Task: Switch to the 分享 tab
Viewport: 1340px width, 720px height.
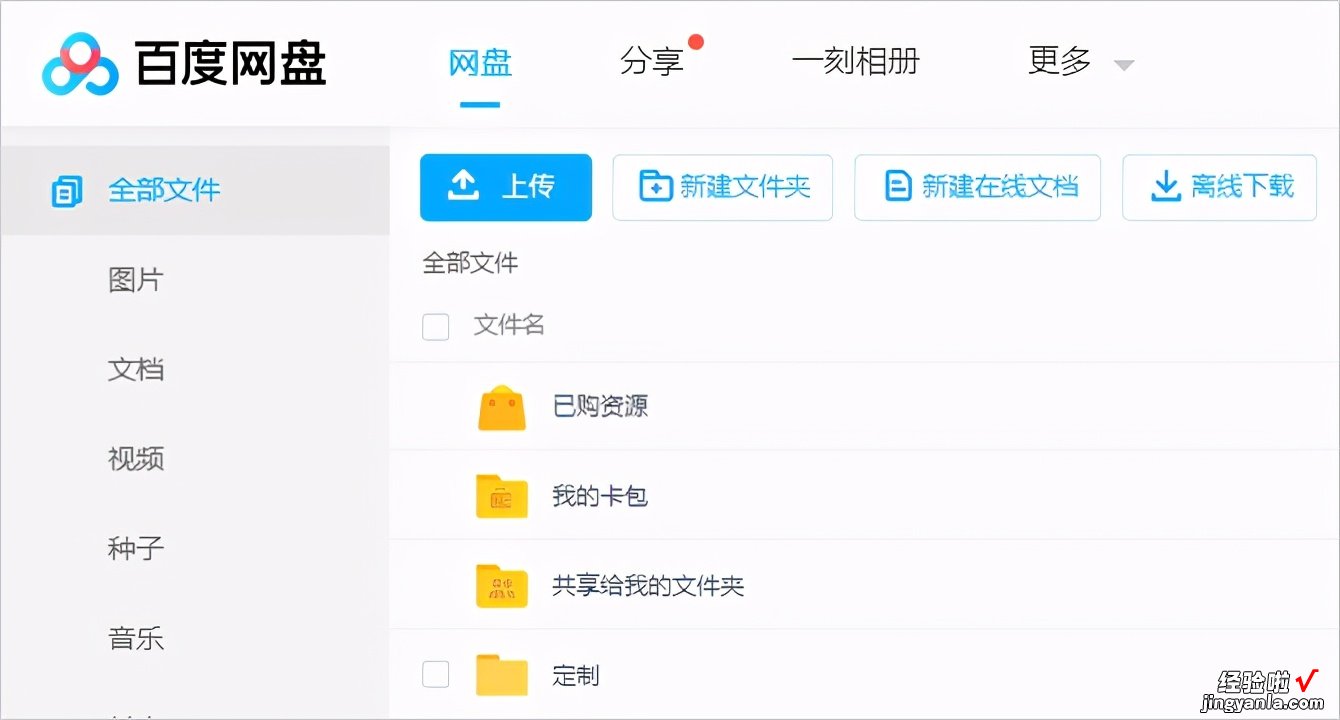Action: pos(651,62)
